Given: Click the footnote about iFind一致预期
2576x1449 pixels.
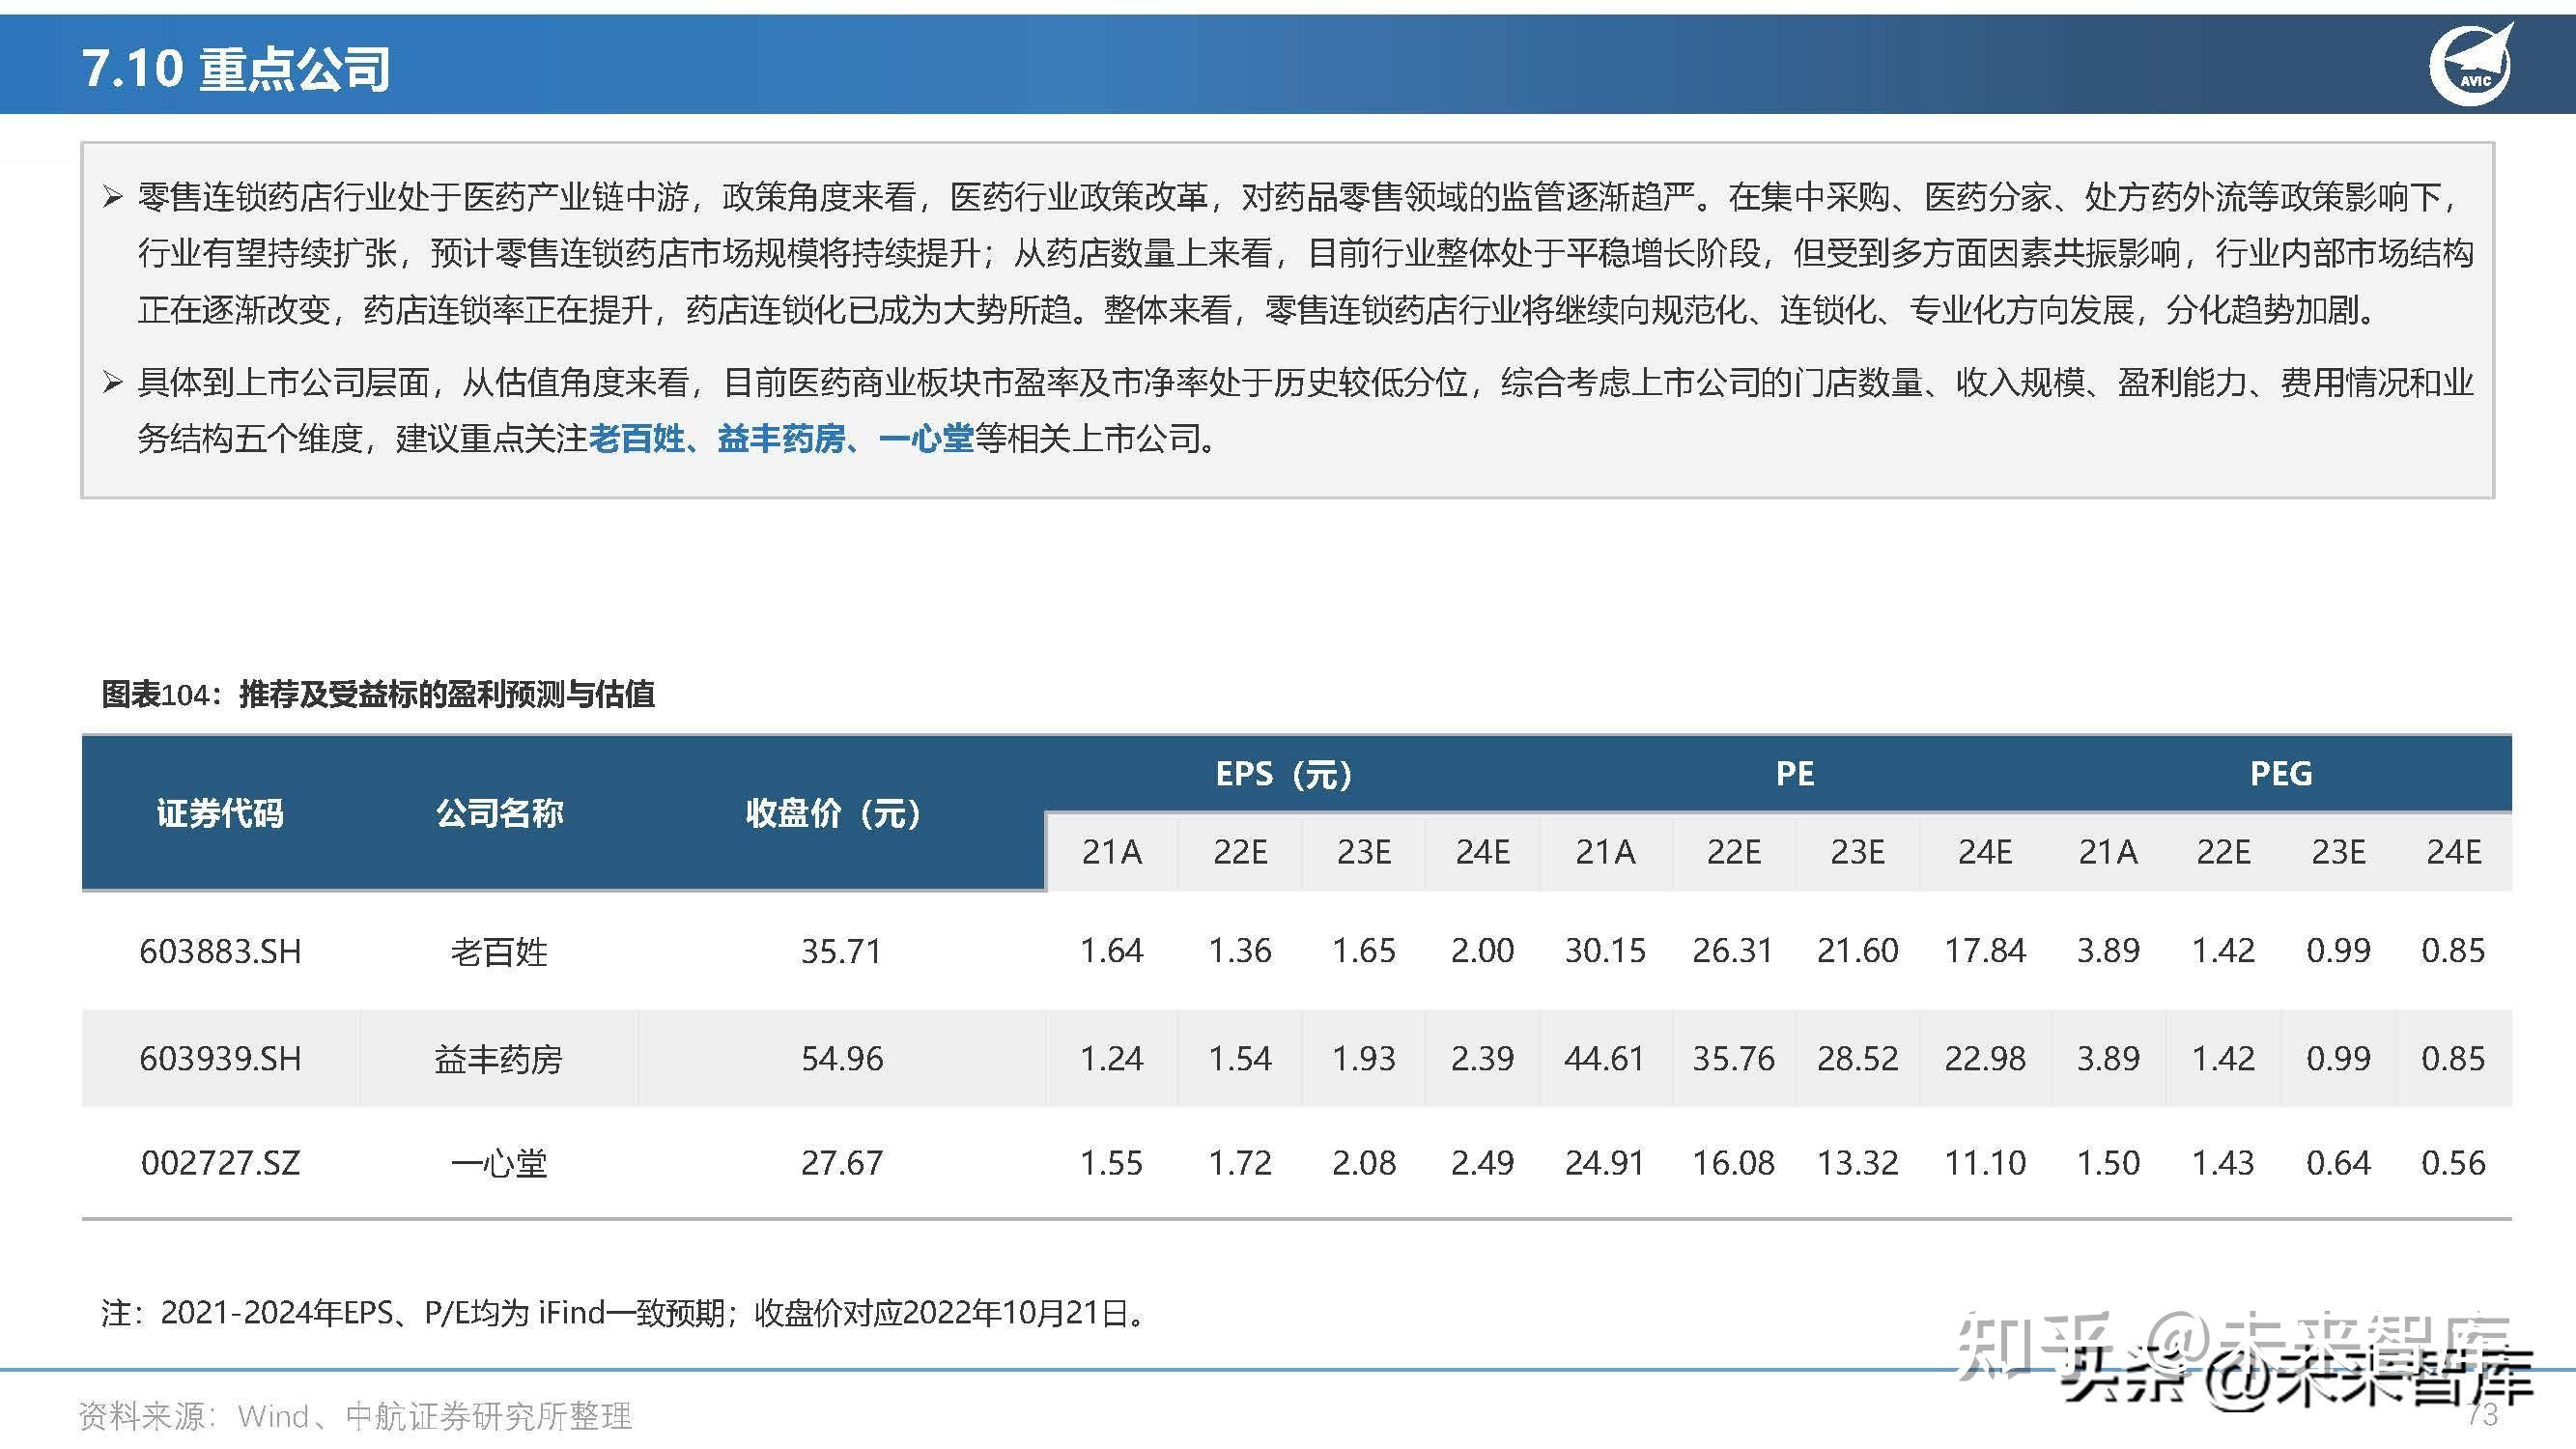Looking at the screenshot, I should click(x=626, y=1313).
